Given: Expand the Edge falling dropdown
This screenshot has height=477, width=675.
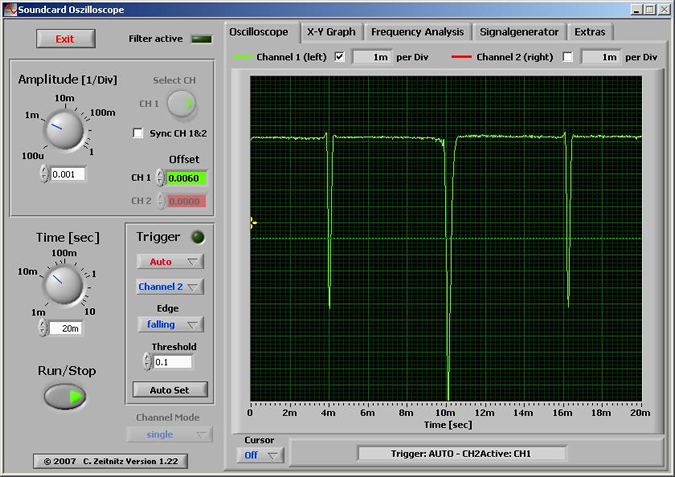Looking at the screenshot, I should pos(169,324).
